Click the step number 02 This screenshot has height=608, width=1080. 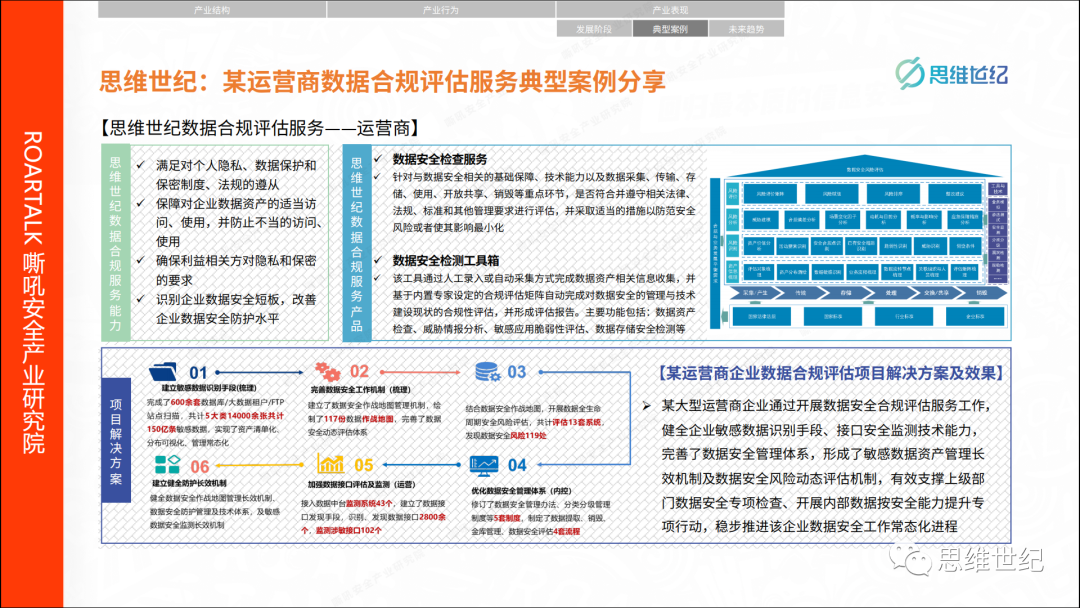click(x=360, y=372)
